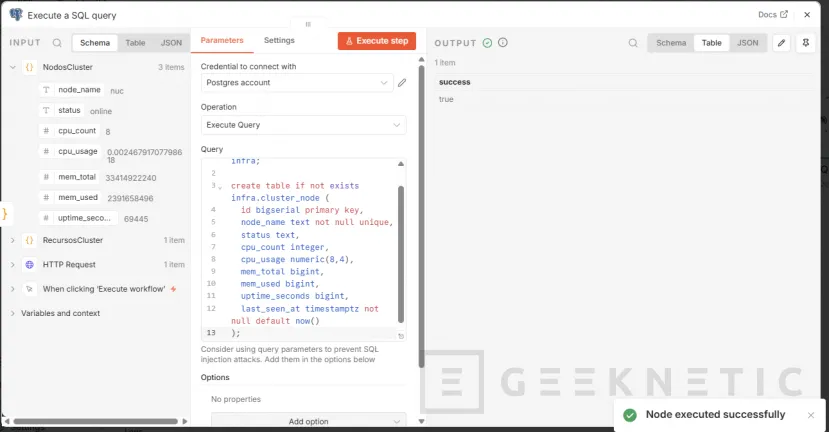Screen dimensions: 829x432
Task: Click the 'online' status value
Action: point(101,111)
